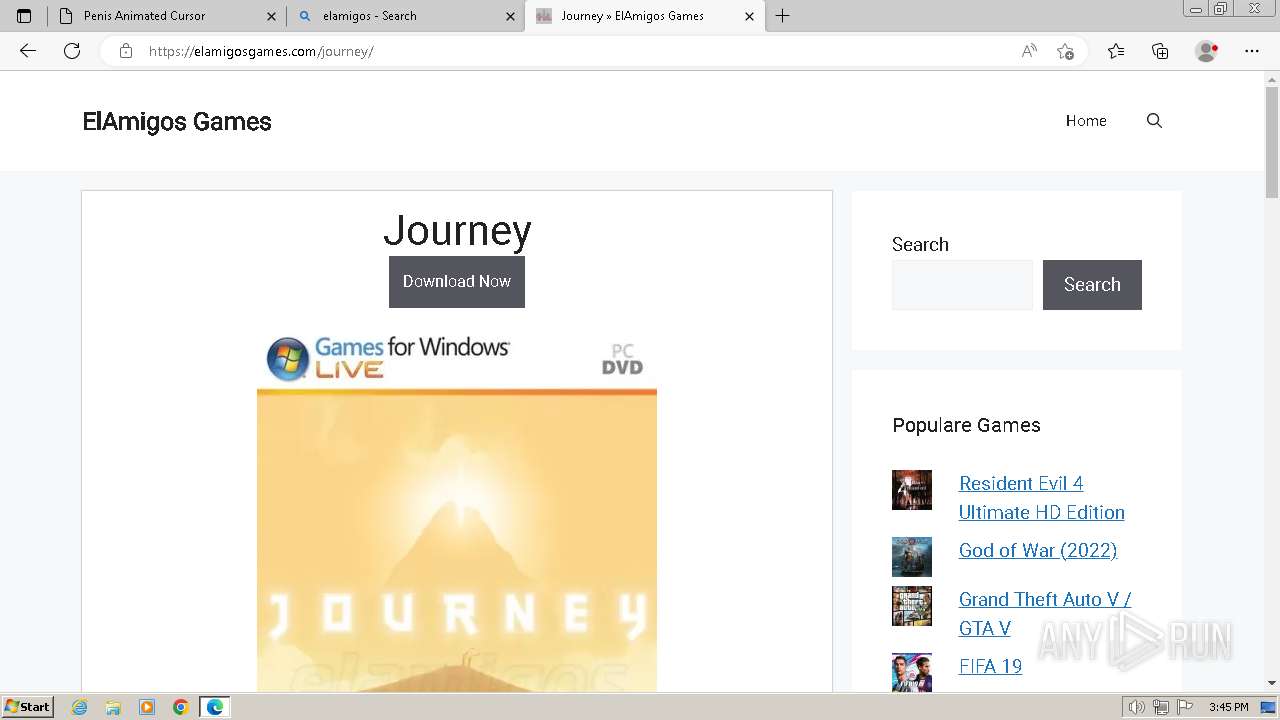
Task: Open Grand Theft Auto V / GTA V link
Action: pos(1045,614)
